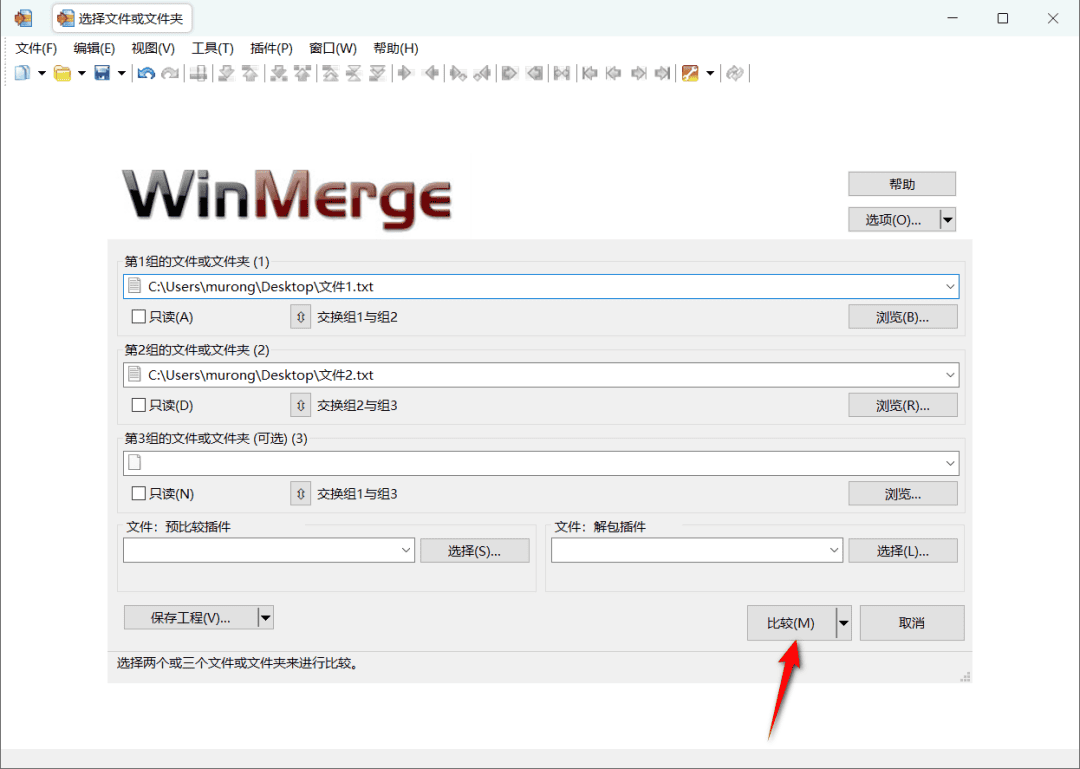Click the Previous Difference toolbar icon
This screenshot has height=769, width=1080.
(249, 72)
